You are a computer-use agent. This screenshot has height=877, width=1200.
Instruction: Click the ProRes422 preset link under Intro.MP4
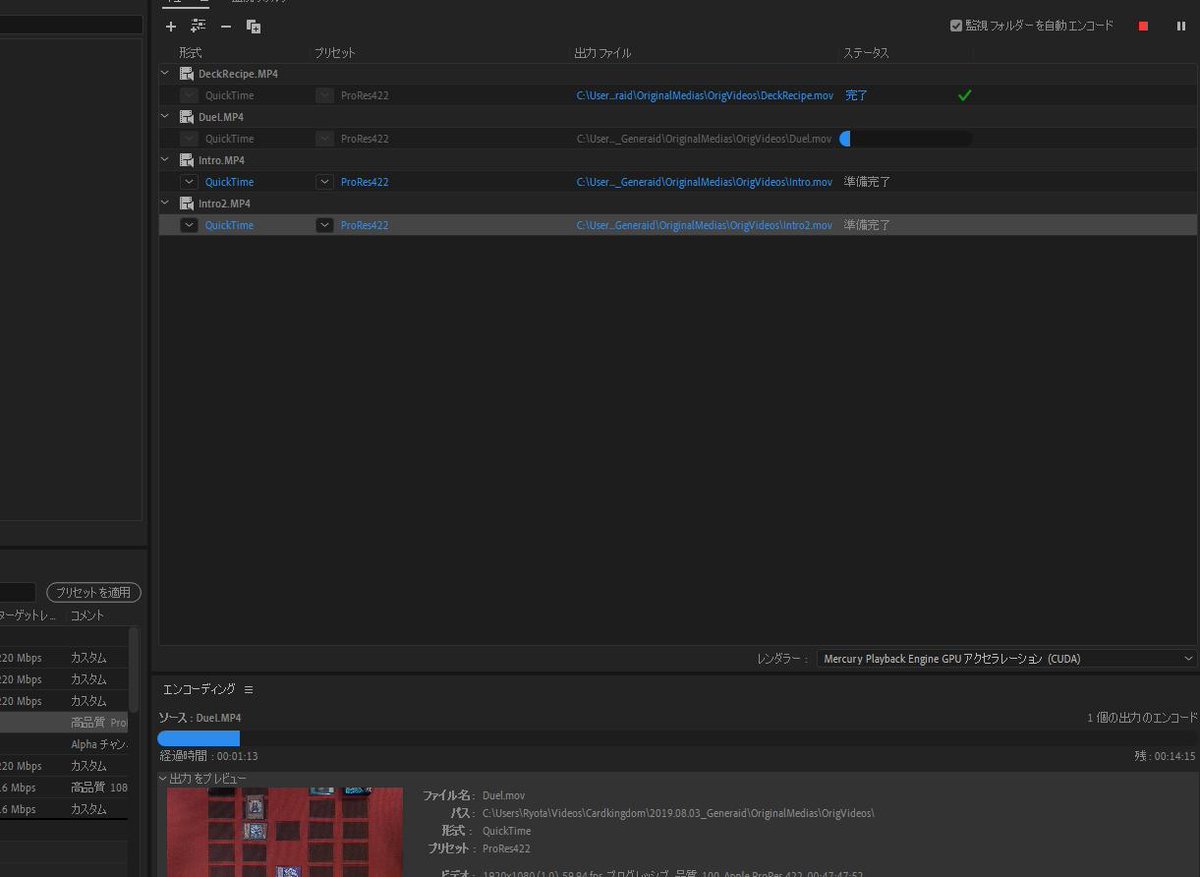364,182
